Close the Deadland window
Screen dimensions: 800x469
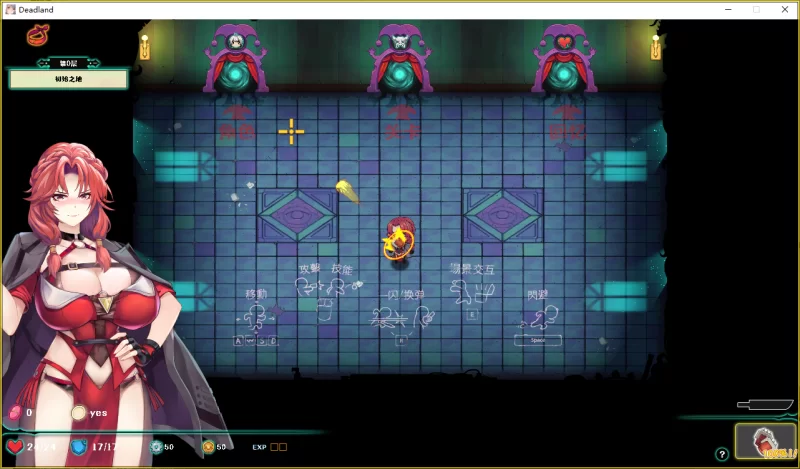coord(785,10)
